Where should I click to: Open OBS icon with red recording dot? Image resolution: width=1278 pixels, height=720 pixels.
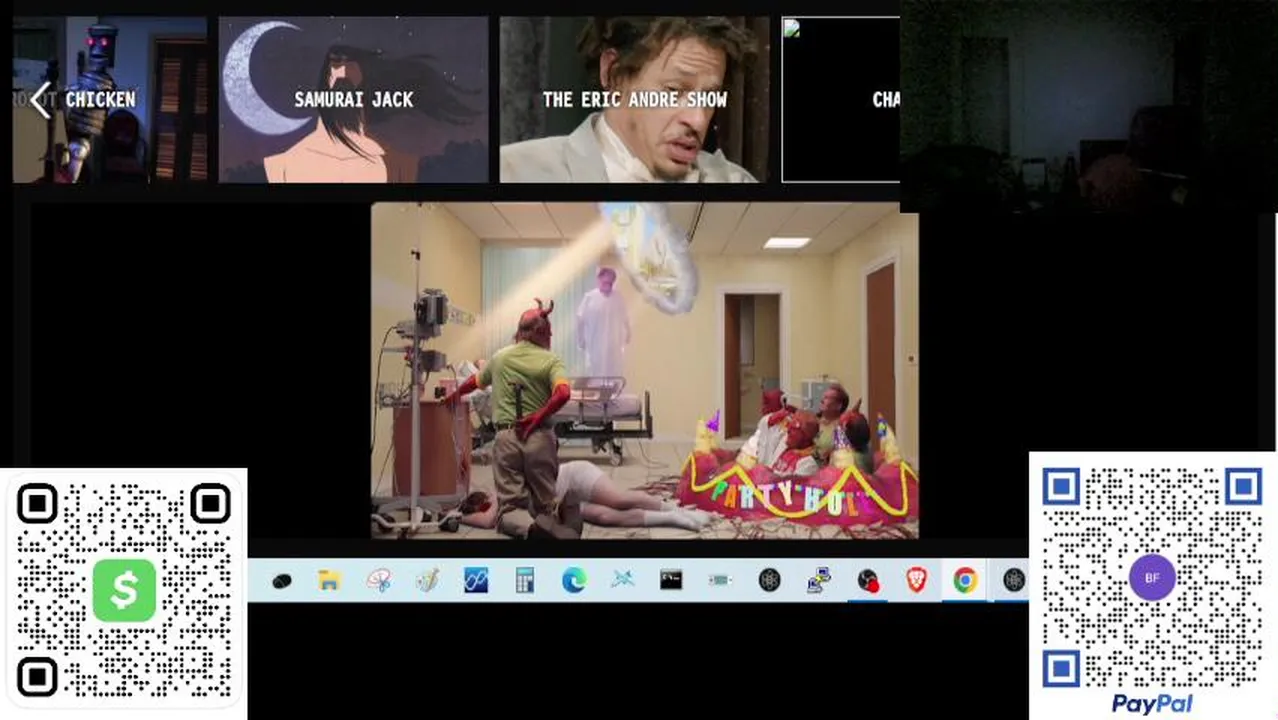point(868,580)
